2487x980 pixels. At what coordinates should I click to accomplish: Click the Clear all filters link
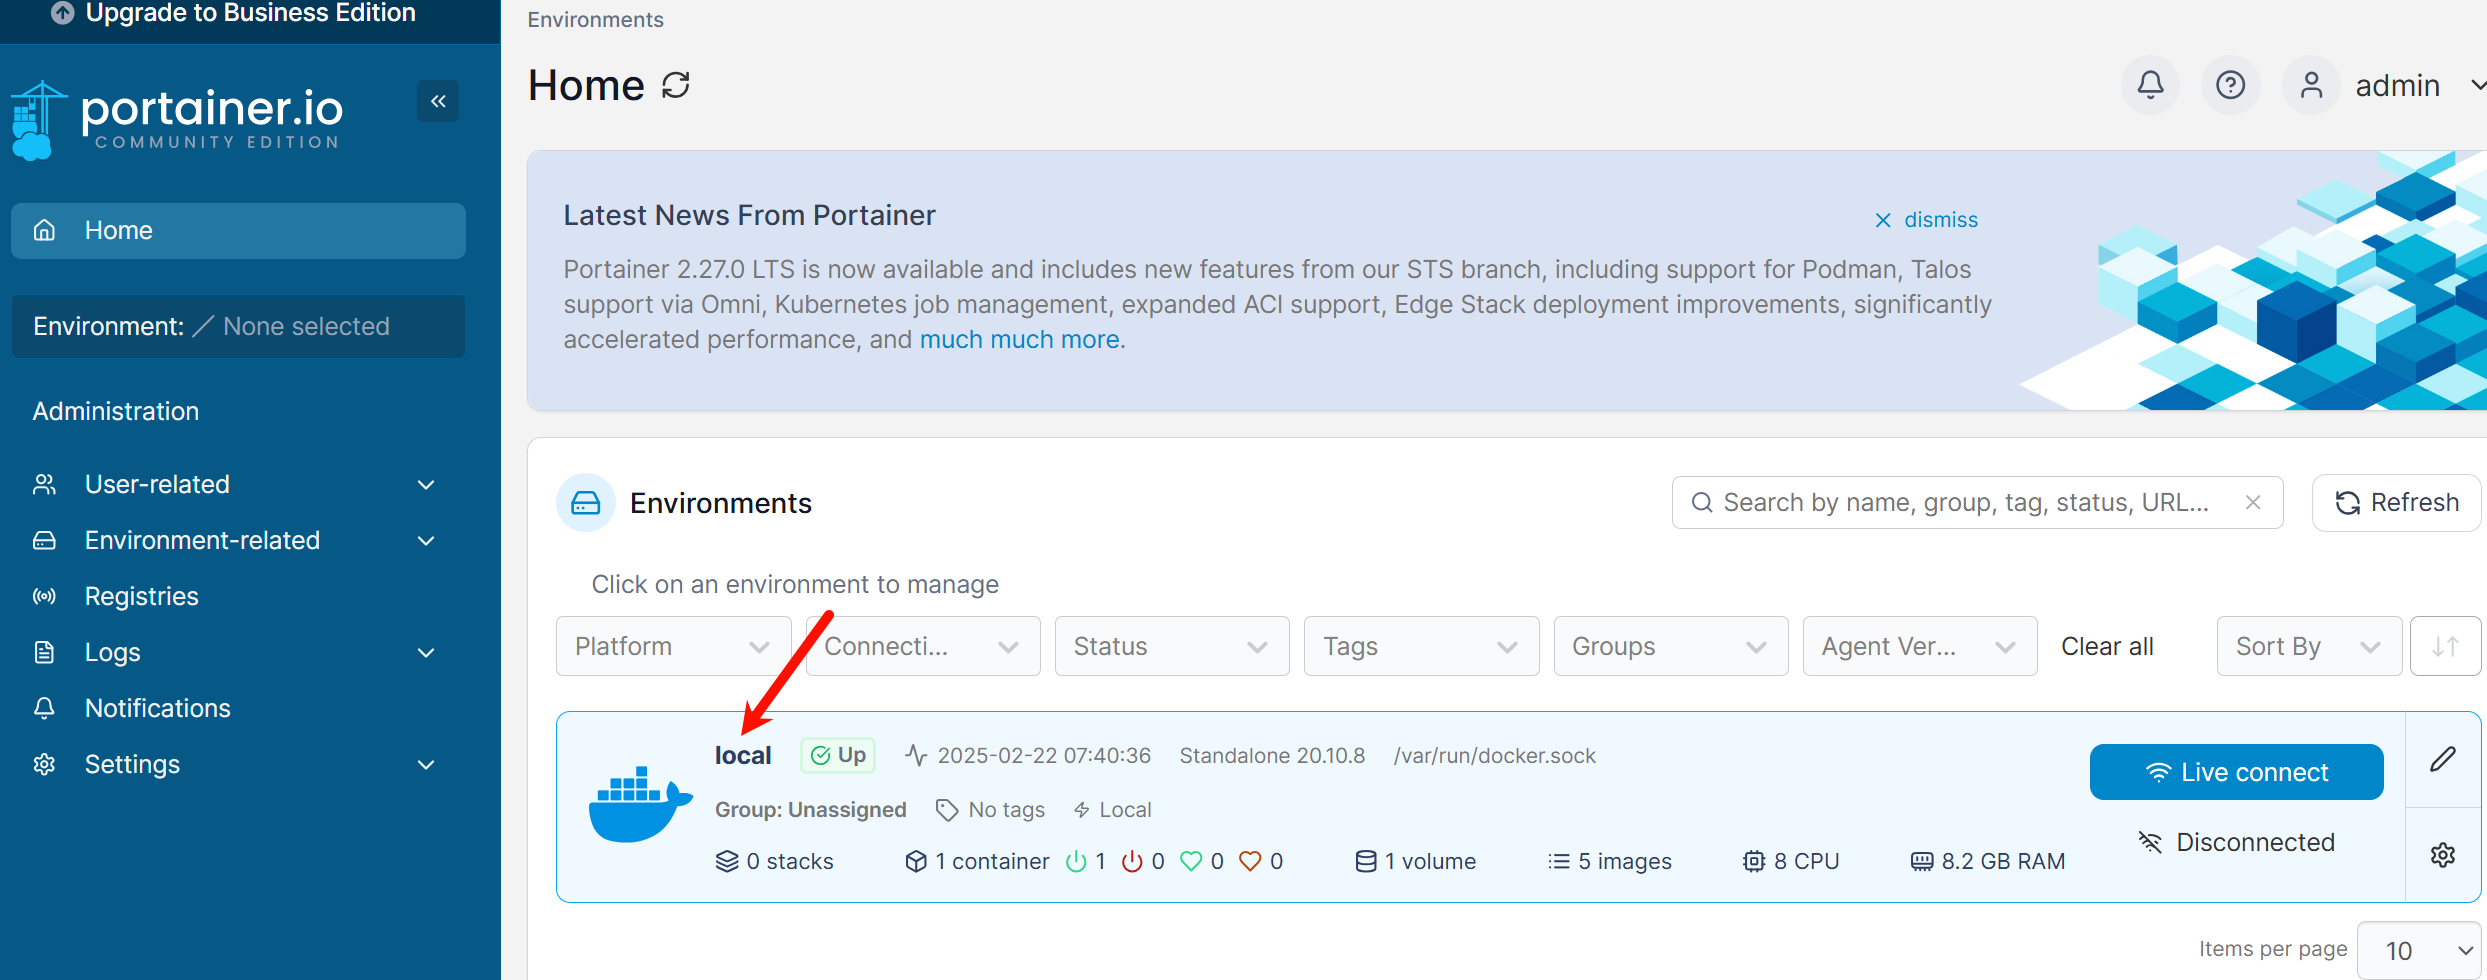click(x=2107, y=647)
